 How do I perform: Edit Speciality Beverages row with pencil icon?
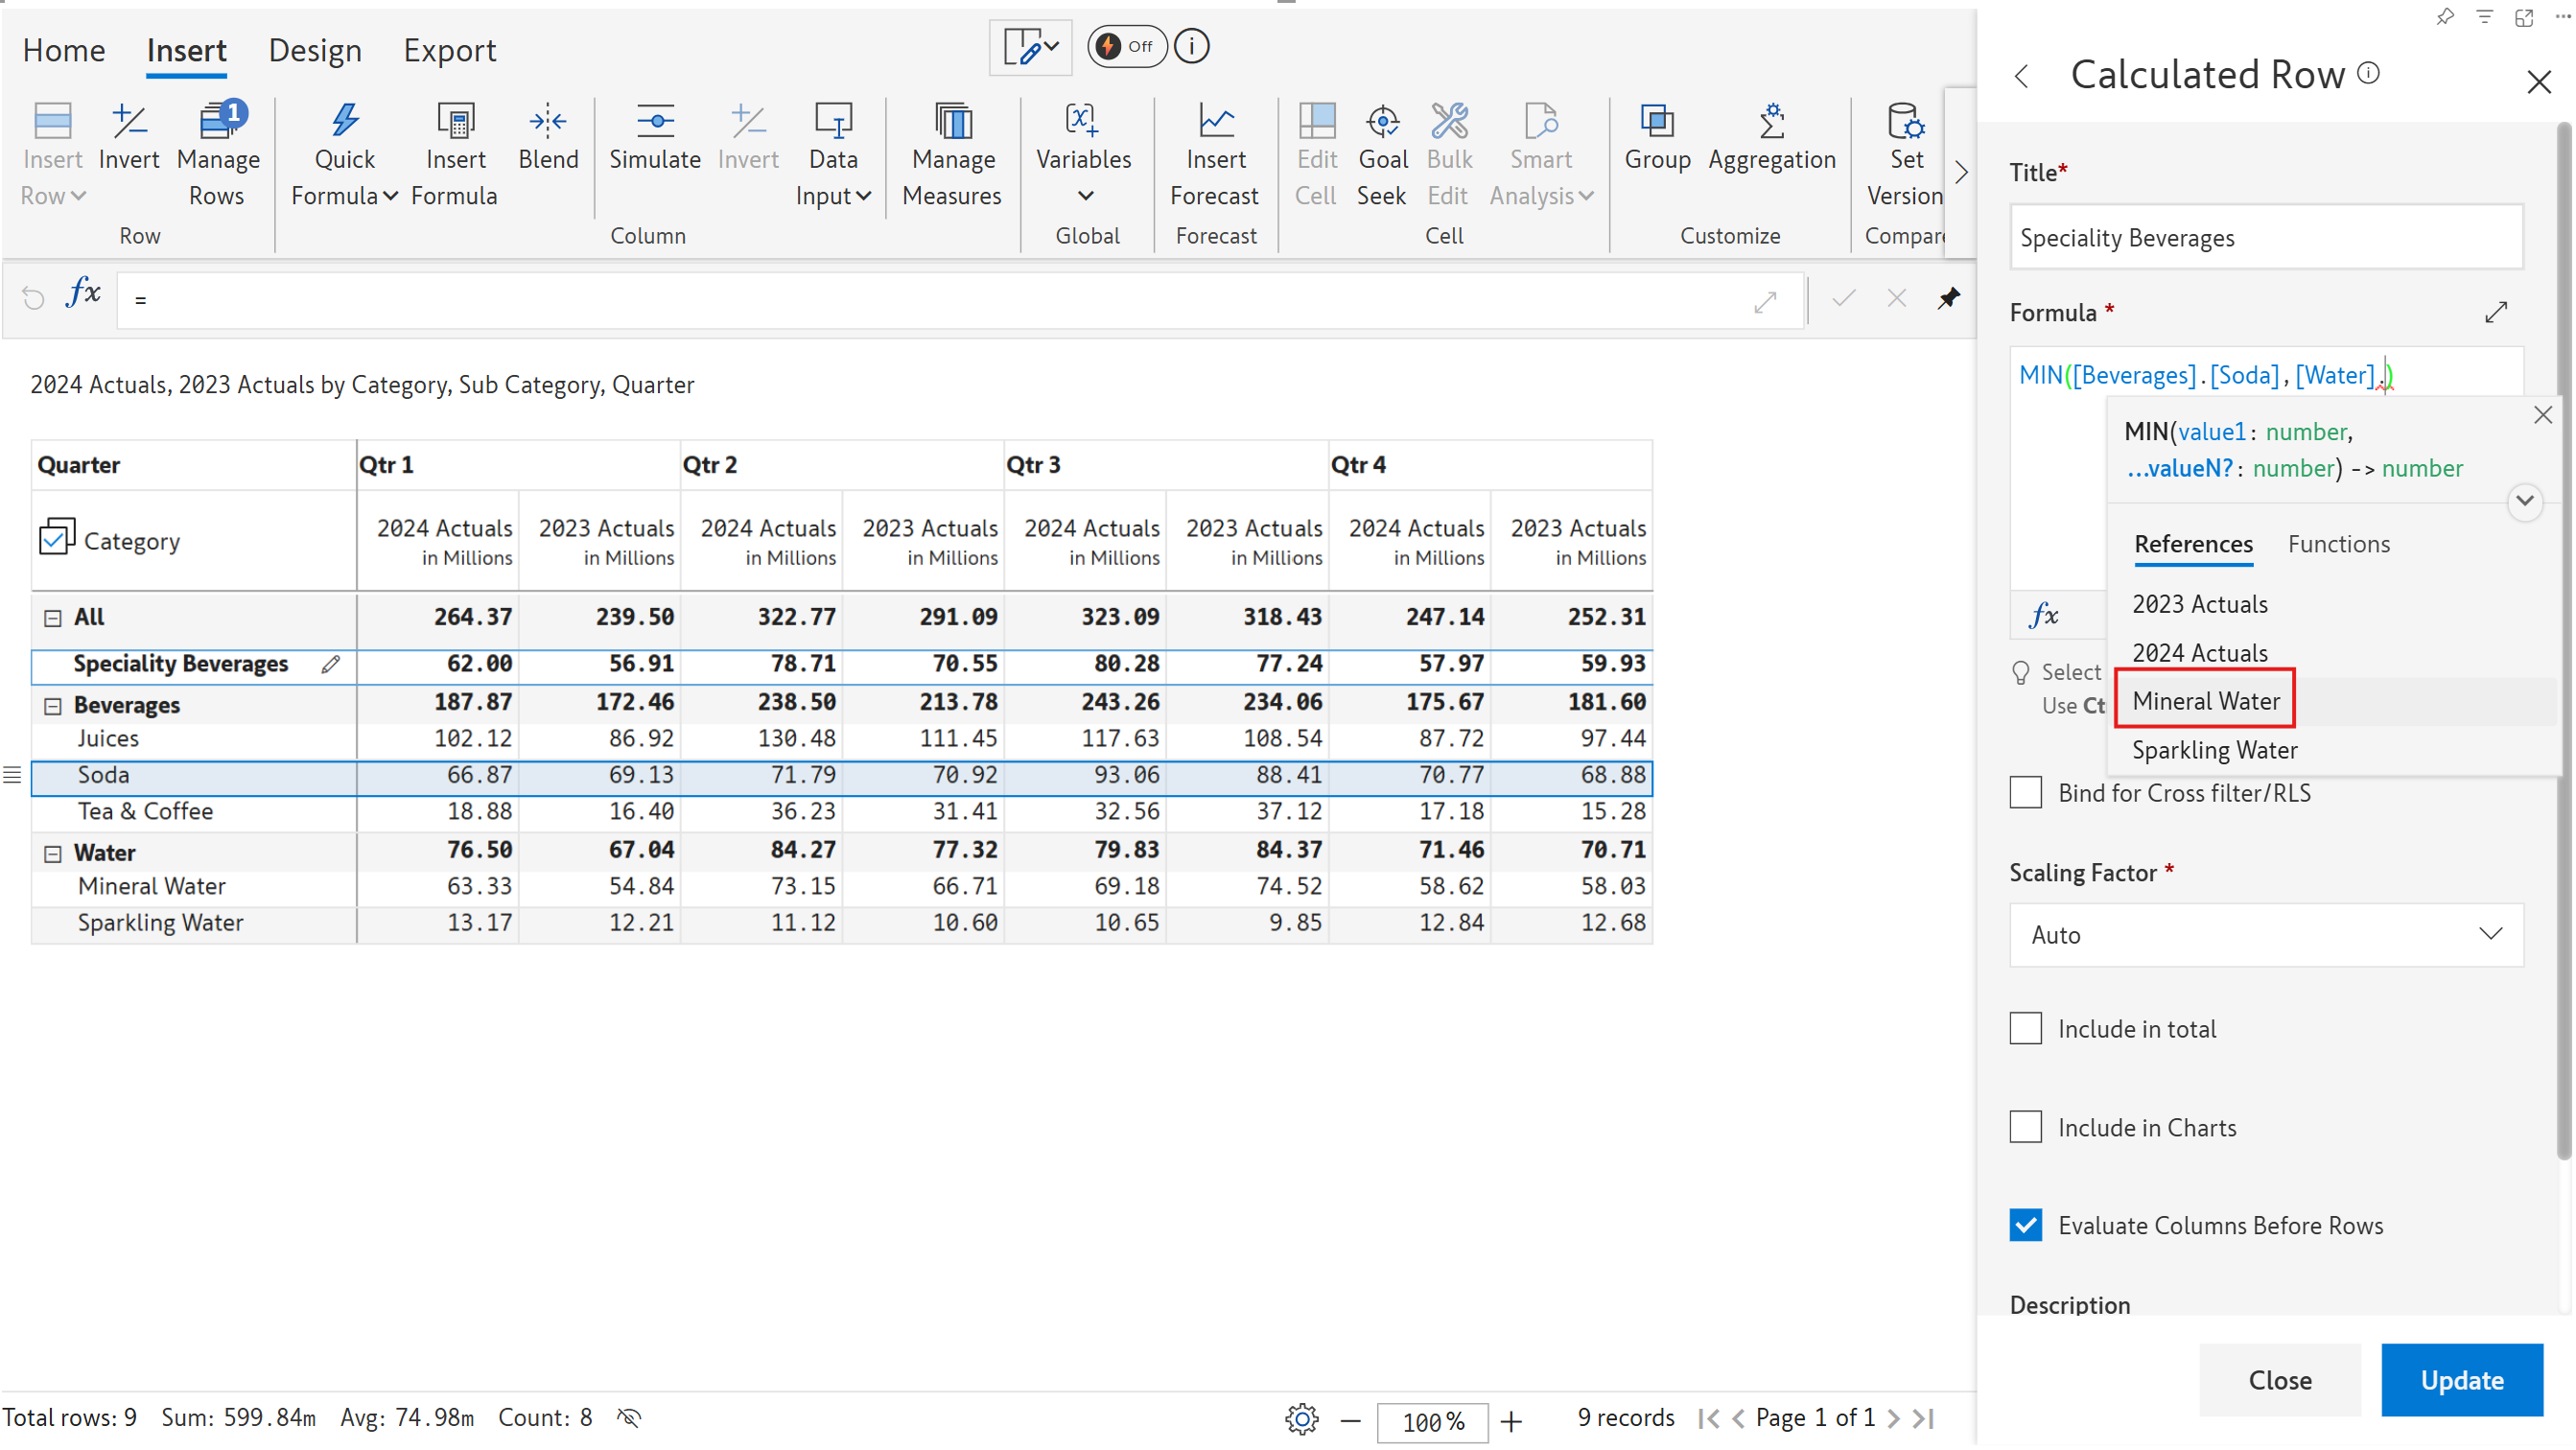(330, 664)
